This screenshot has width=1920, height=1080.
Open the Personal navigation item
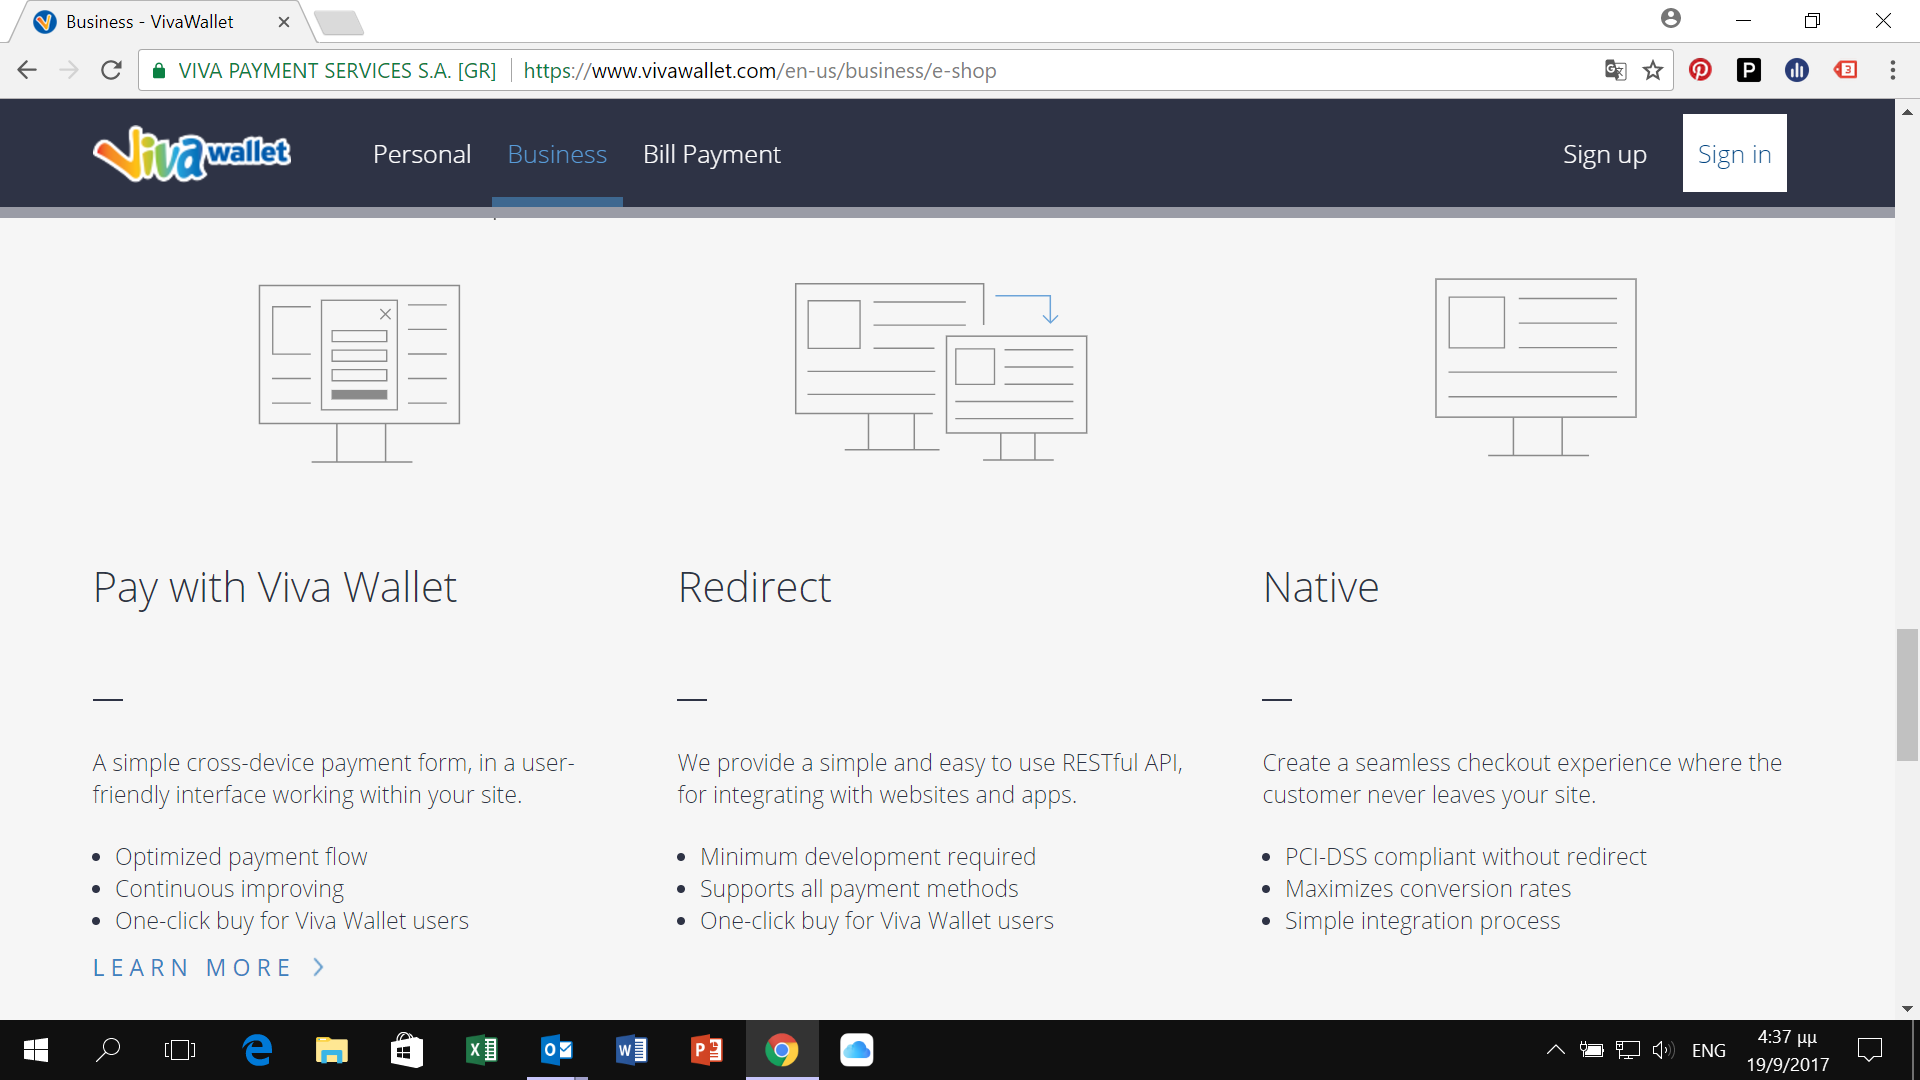coord(422,154)
